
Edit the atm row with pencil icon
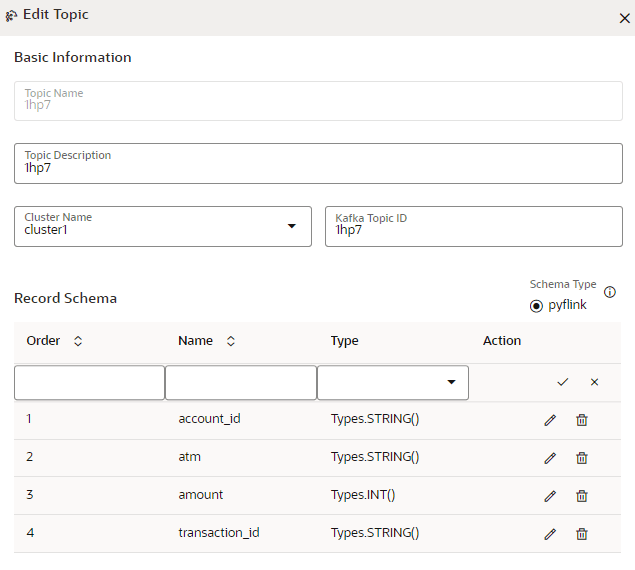[x=549, y=458]
